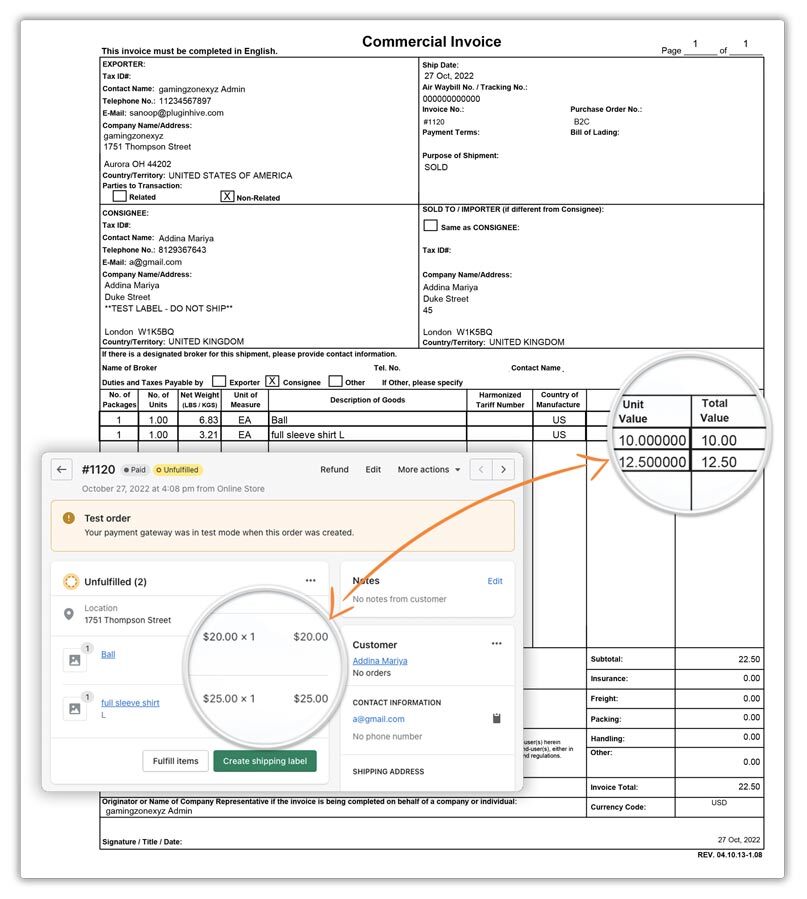
Task: Click the Refund action on the order
Action: pos(334,469)
